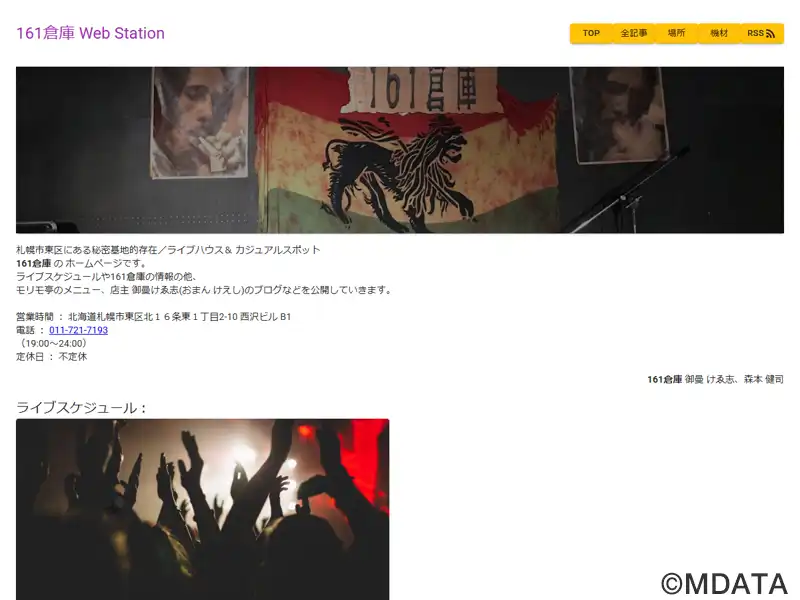Go to the TOP menu button
The width and height of the screenshot is (800, 600).
[x=591, y=33]
